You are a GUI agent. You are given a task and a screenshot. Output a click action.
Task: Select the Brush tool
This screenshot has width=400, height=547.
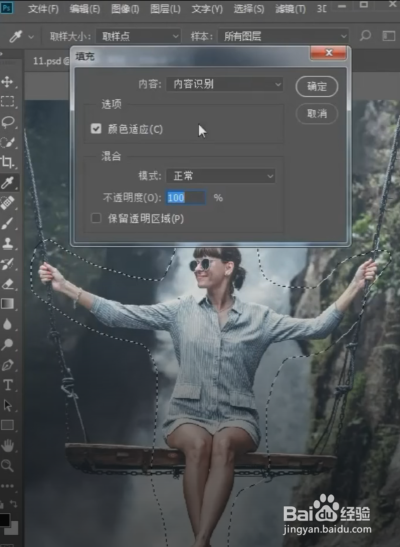7,223
